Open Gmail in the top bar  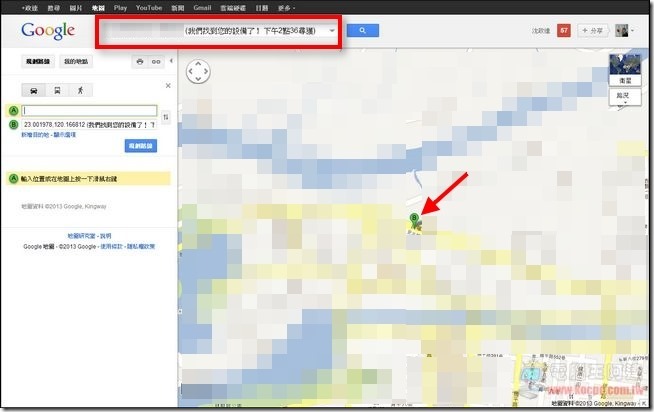tap(202, 8)
